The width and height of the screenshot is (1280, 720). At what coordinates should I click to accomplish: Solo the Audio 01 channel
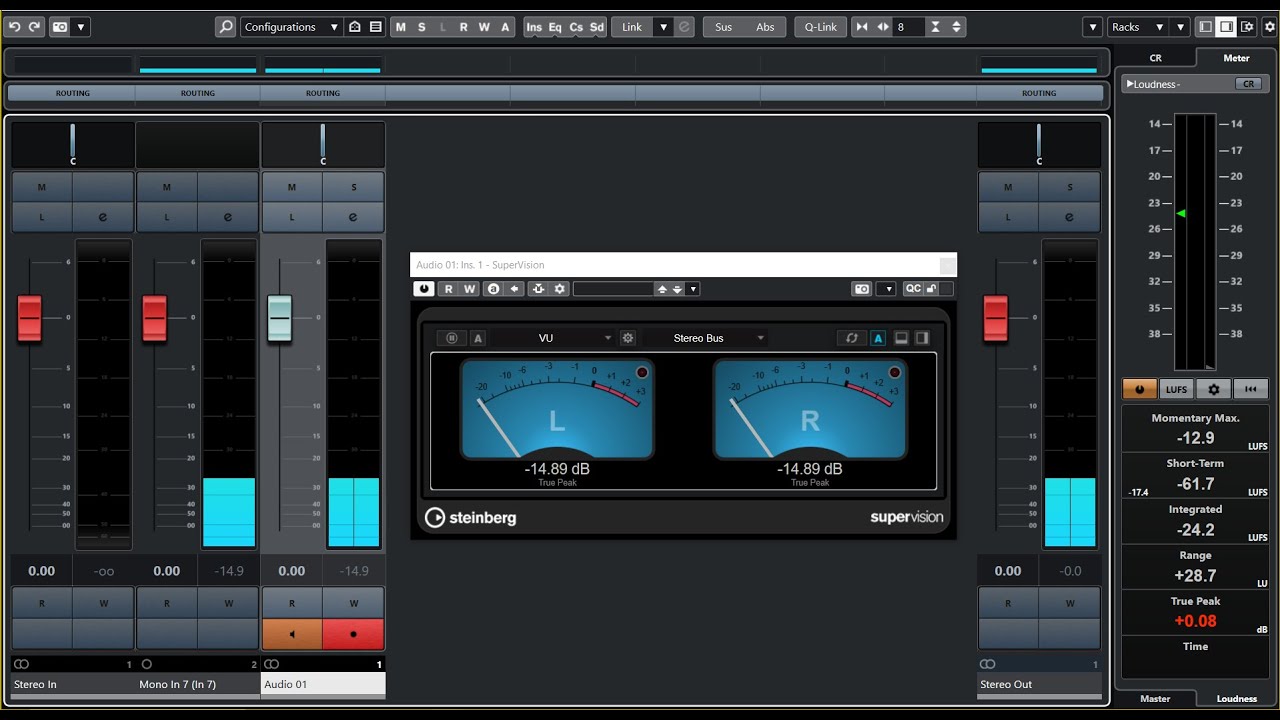pos(354,187)
